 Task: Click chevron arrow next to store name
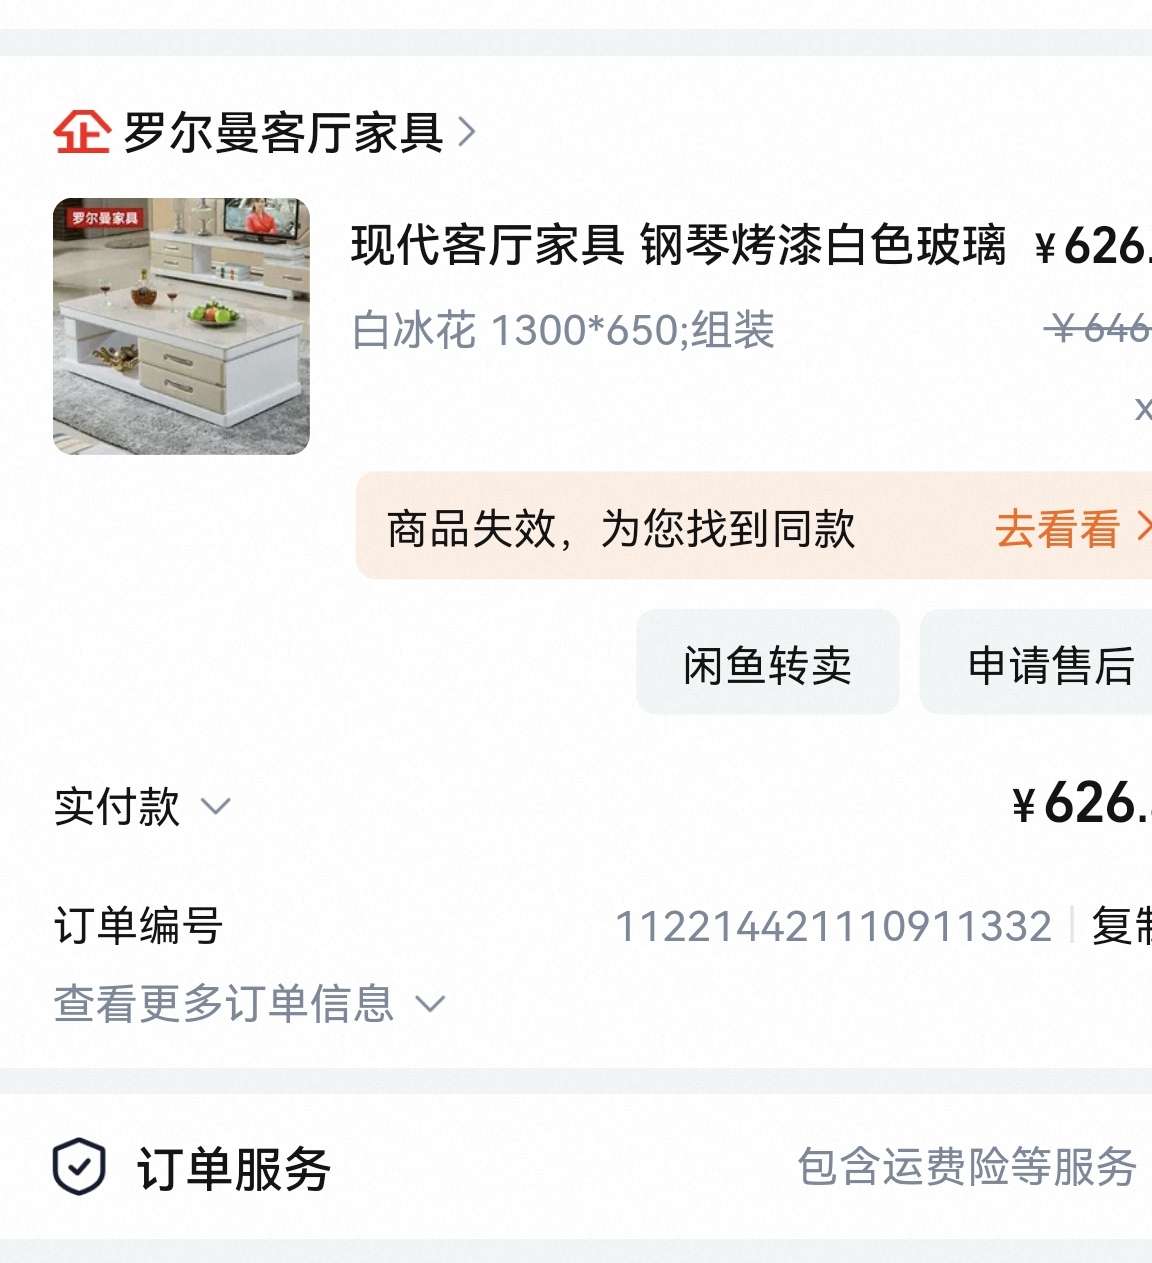[466, 132]
